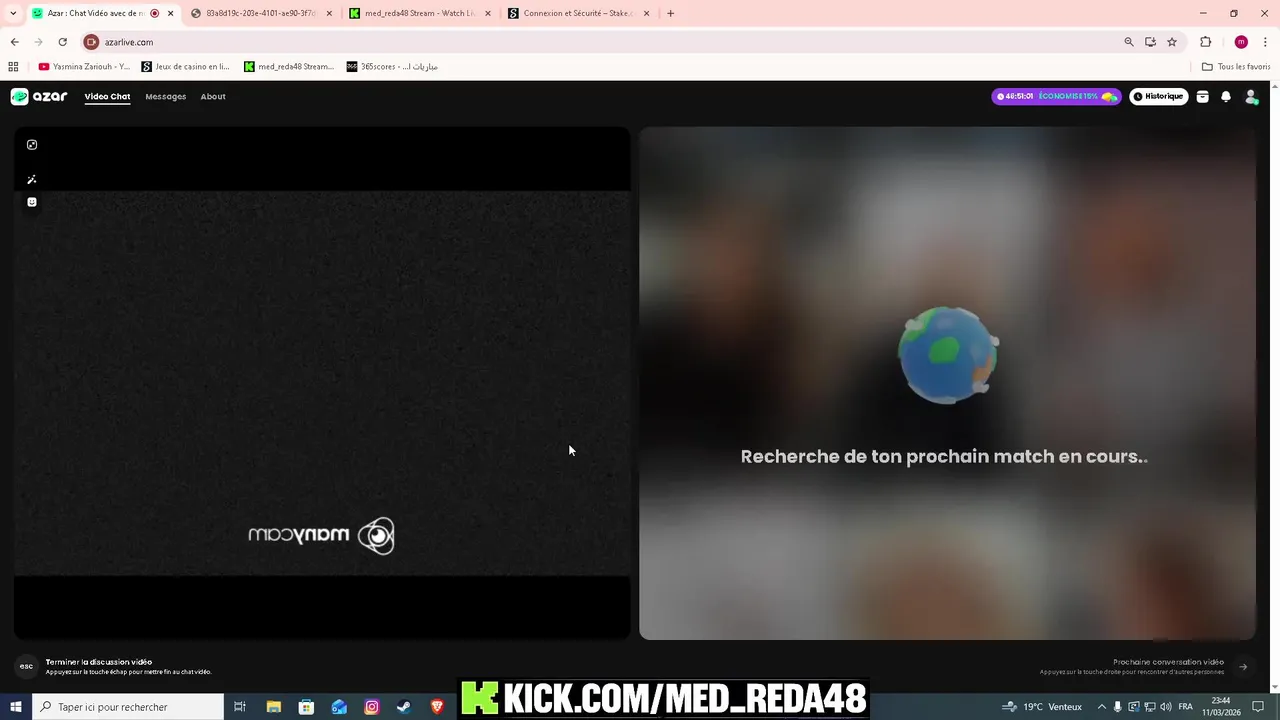Open the med_reda48 Stream bookmark
This screenshot has height=720, width=1280.
pos(290,67)
